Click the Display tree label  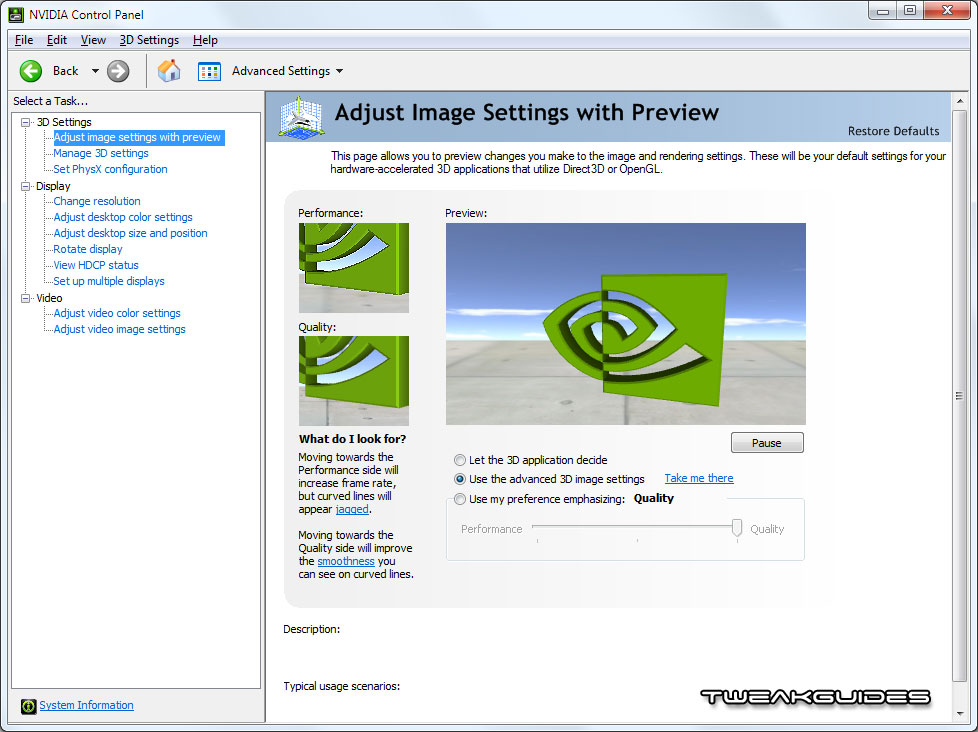[x=53, y=186]
